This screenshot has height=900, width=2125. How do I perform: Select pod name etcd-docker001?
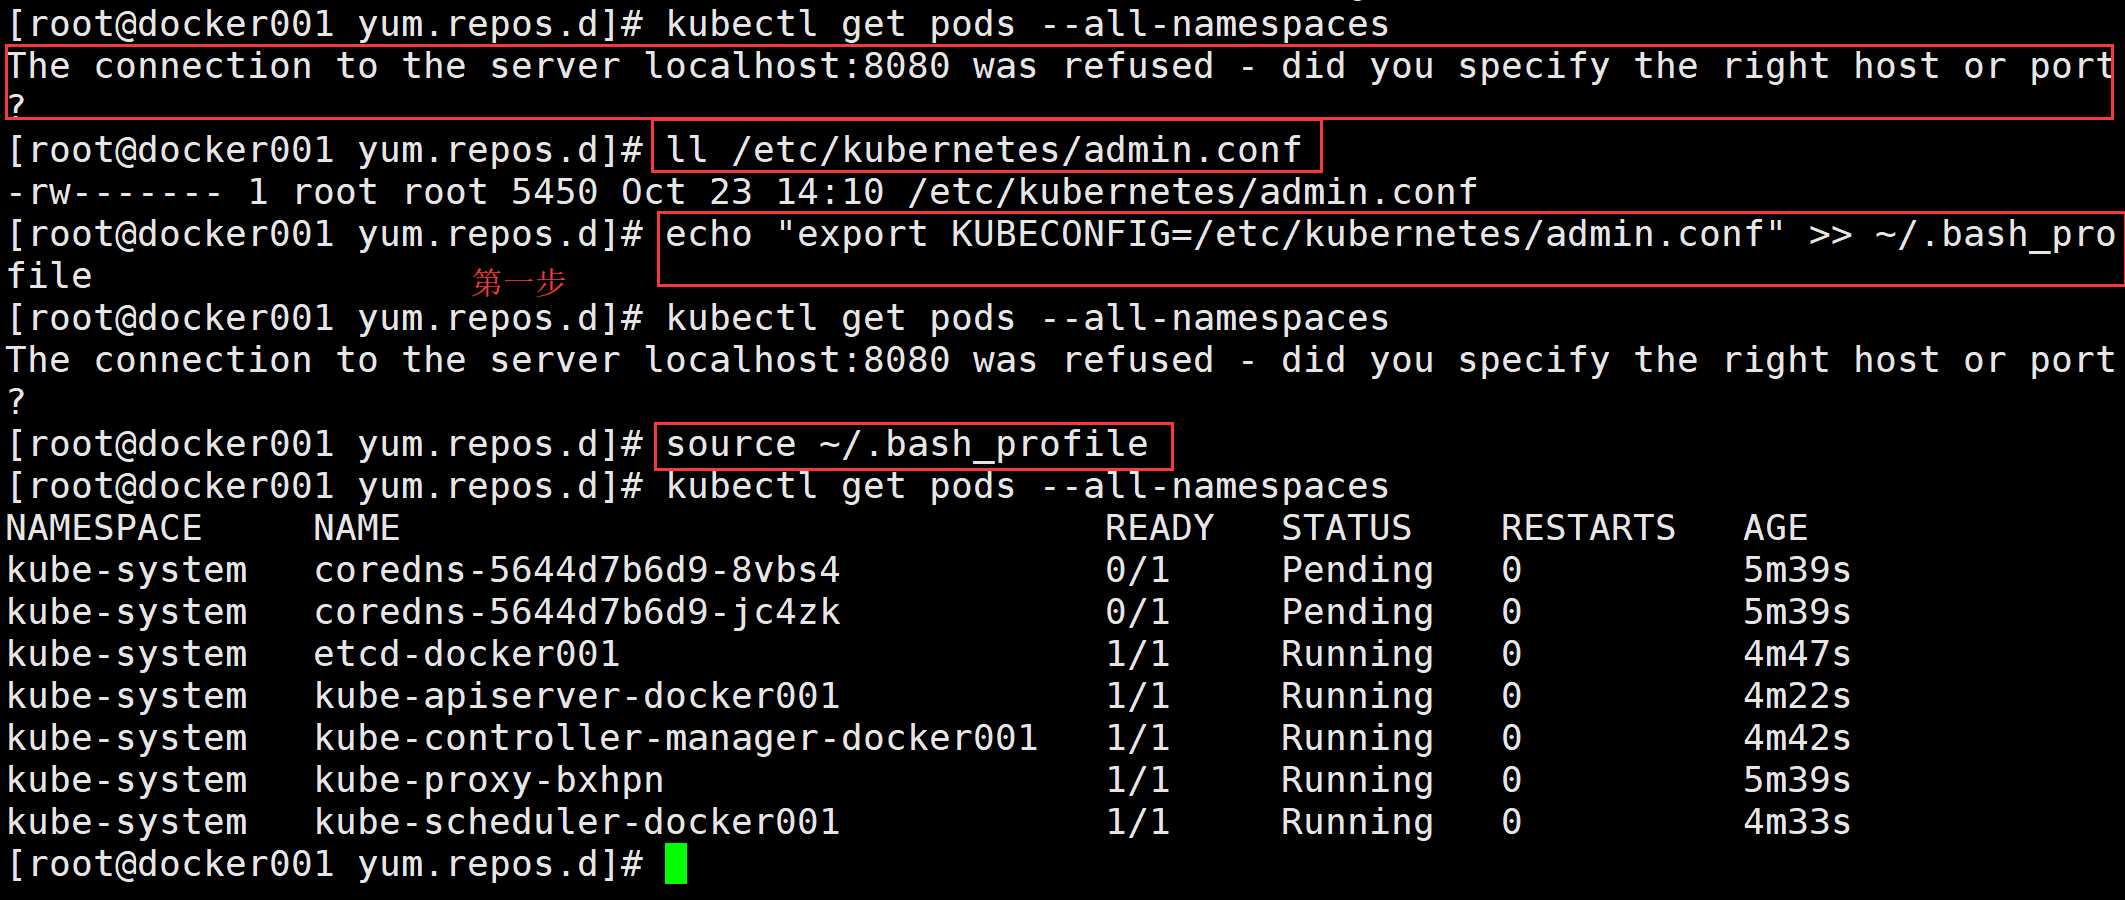click(467, 654)
